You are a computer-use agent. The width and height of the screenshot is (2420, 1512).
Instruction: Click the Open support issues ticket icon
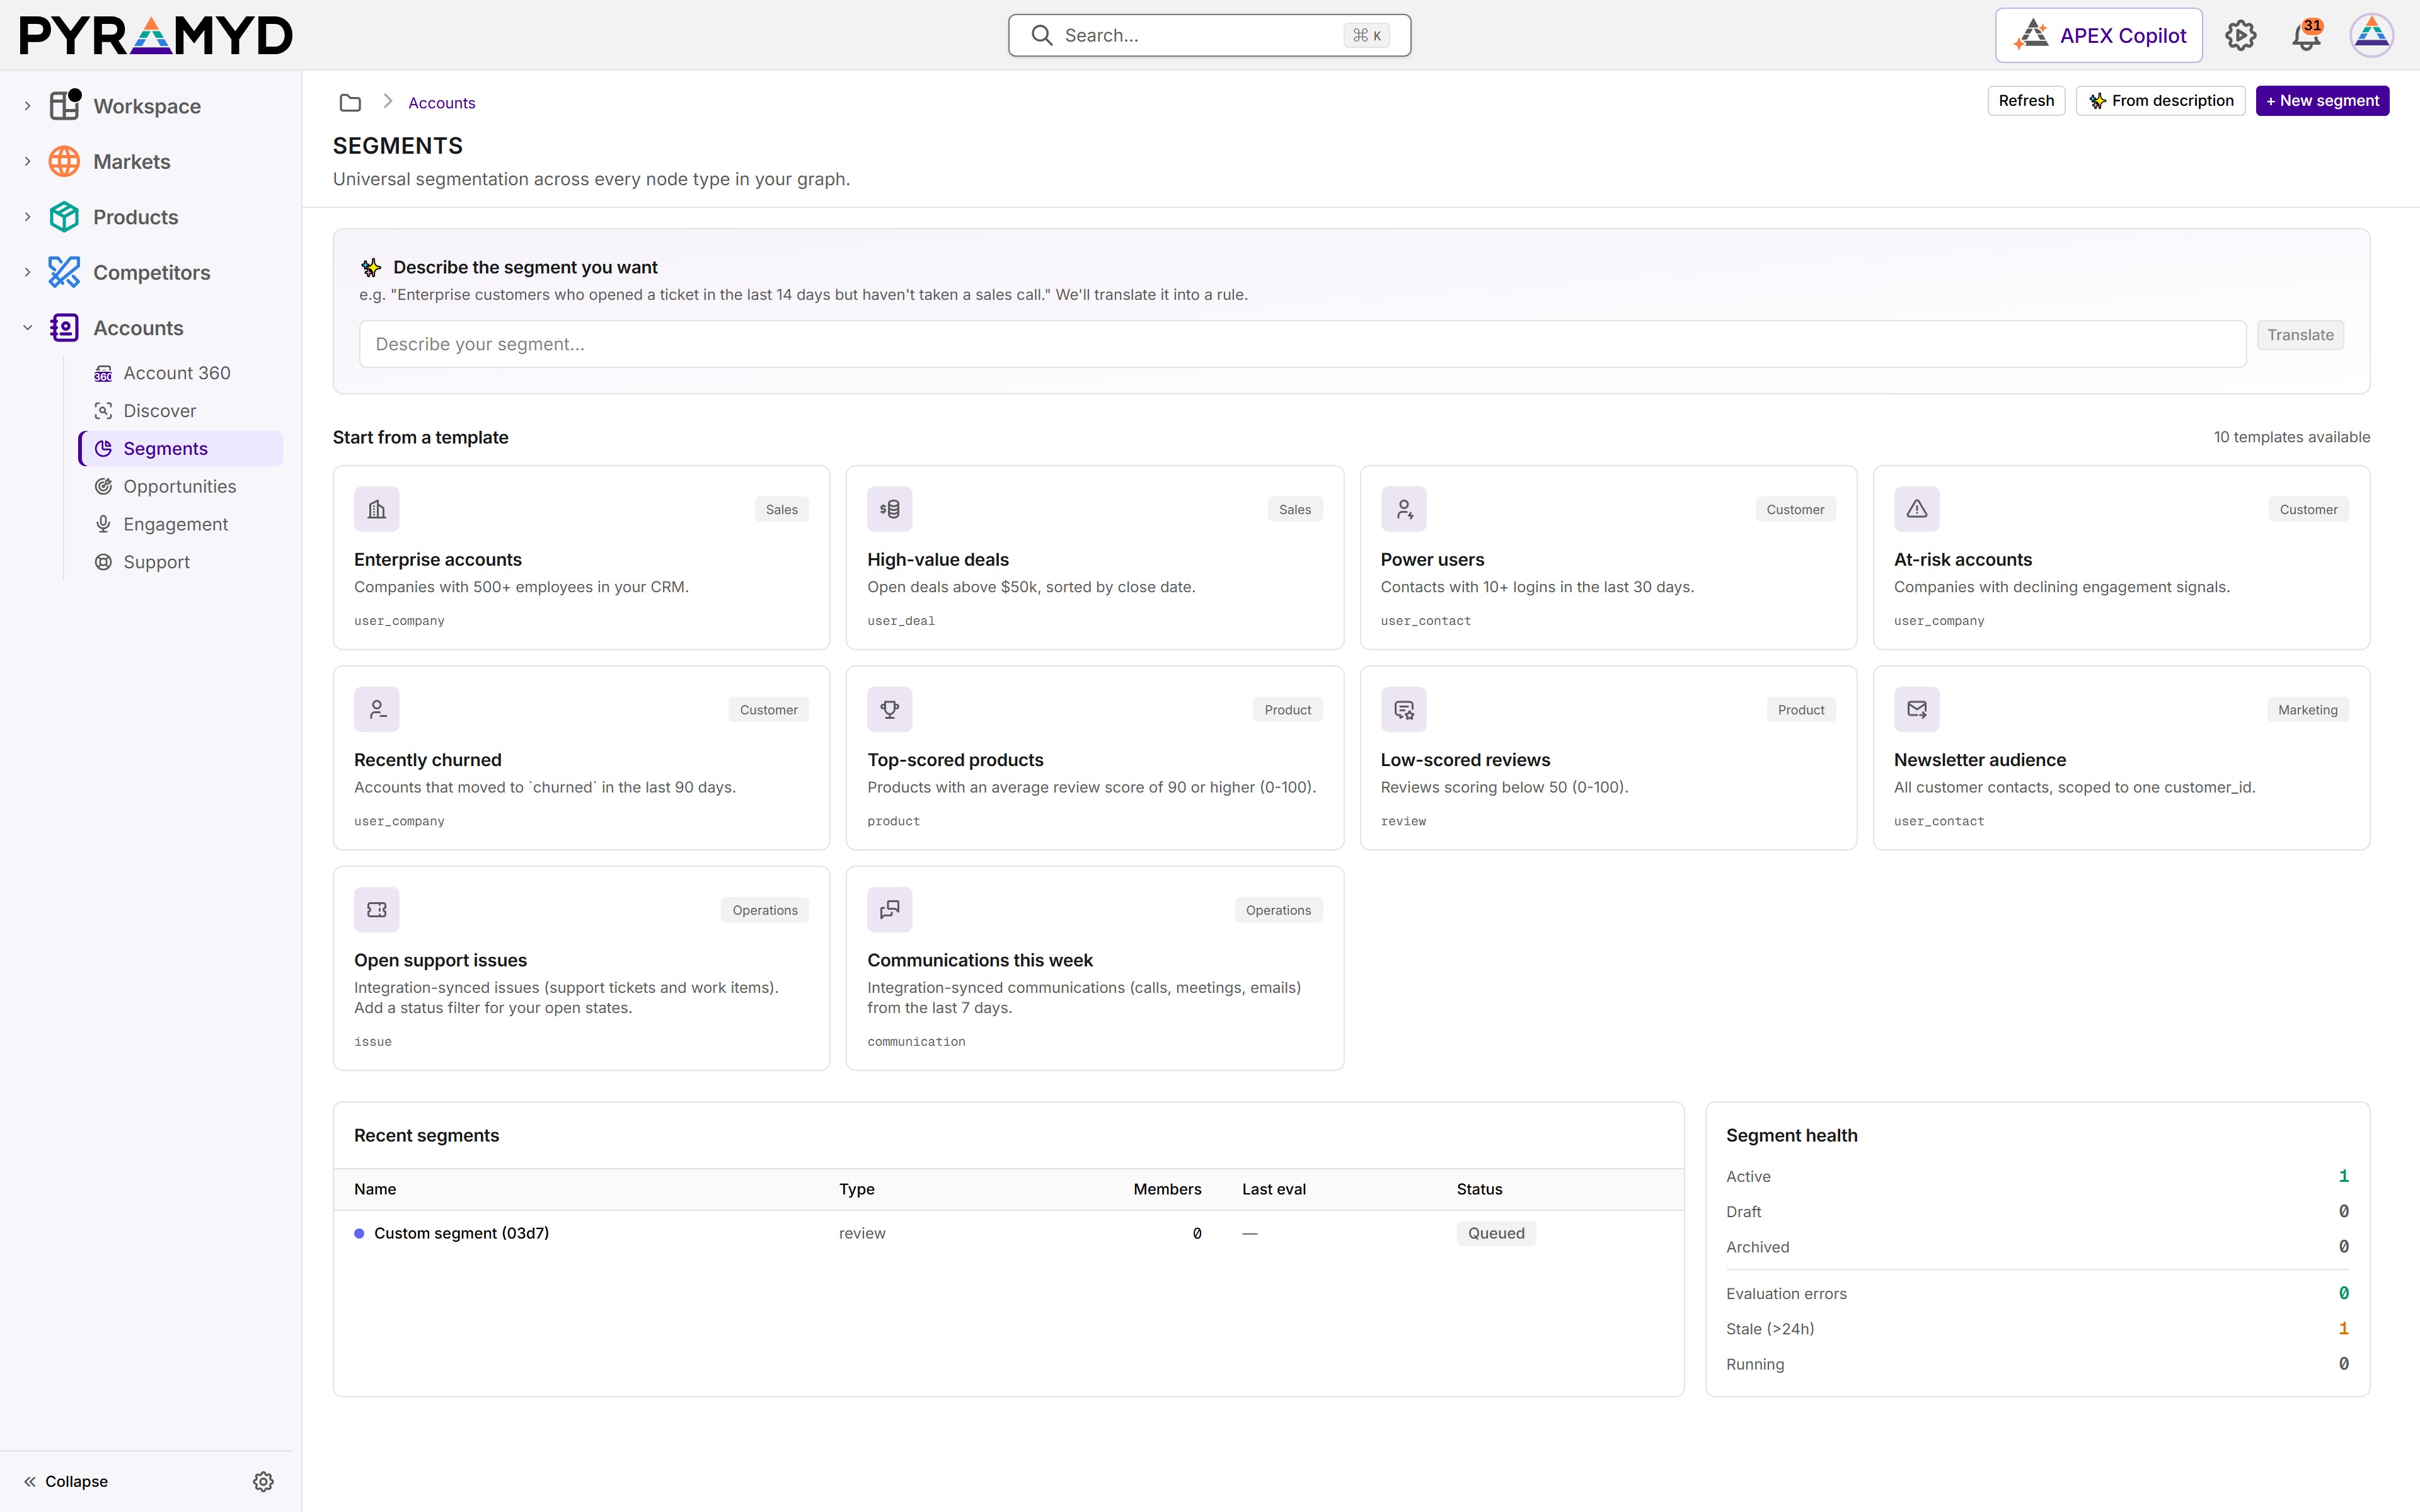click(377, 910)
